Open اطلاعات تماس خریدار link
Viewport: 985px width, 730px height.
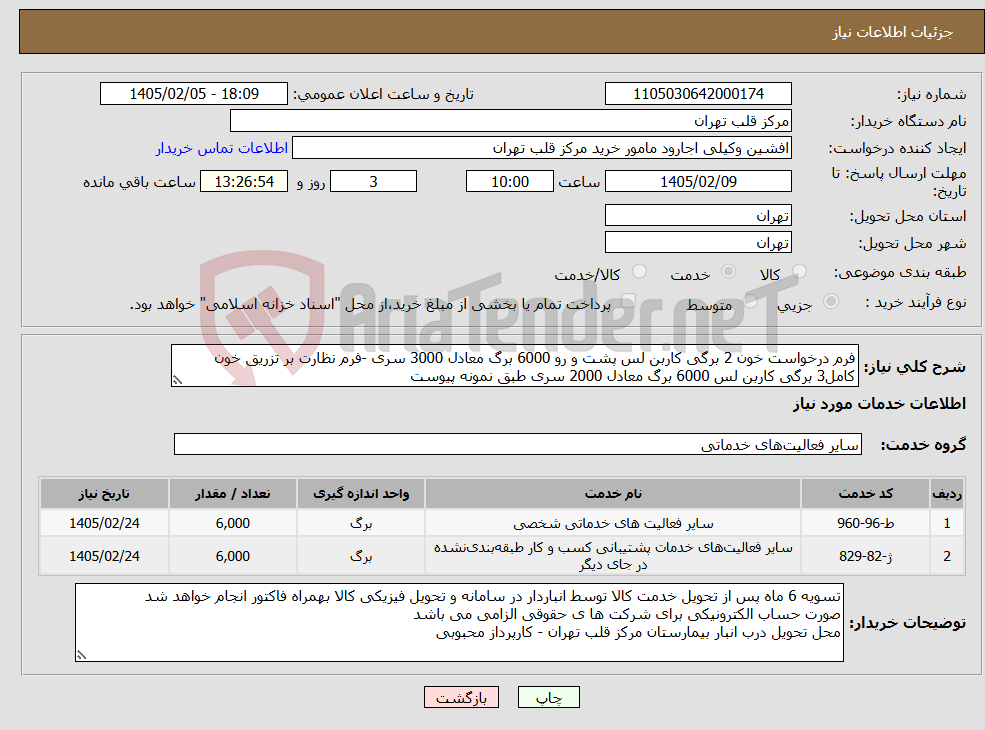(222, 148)
